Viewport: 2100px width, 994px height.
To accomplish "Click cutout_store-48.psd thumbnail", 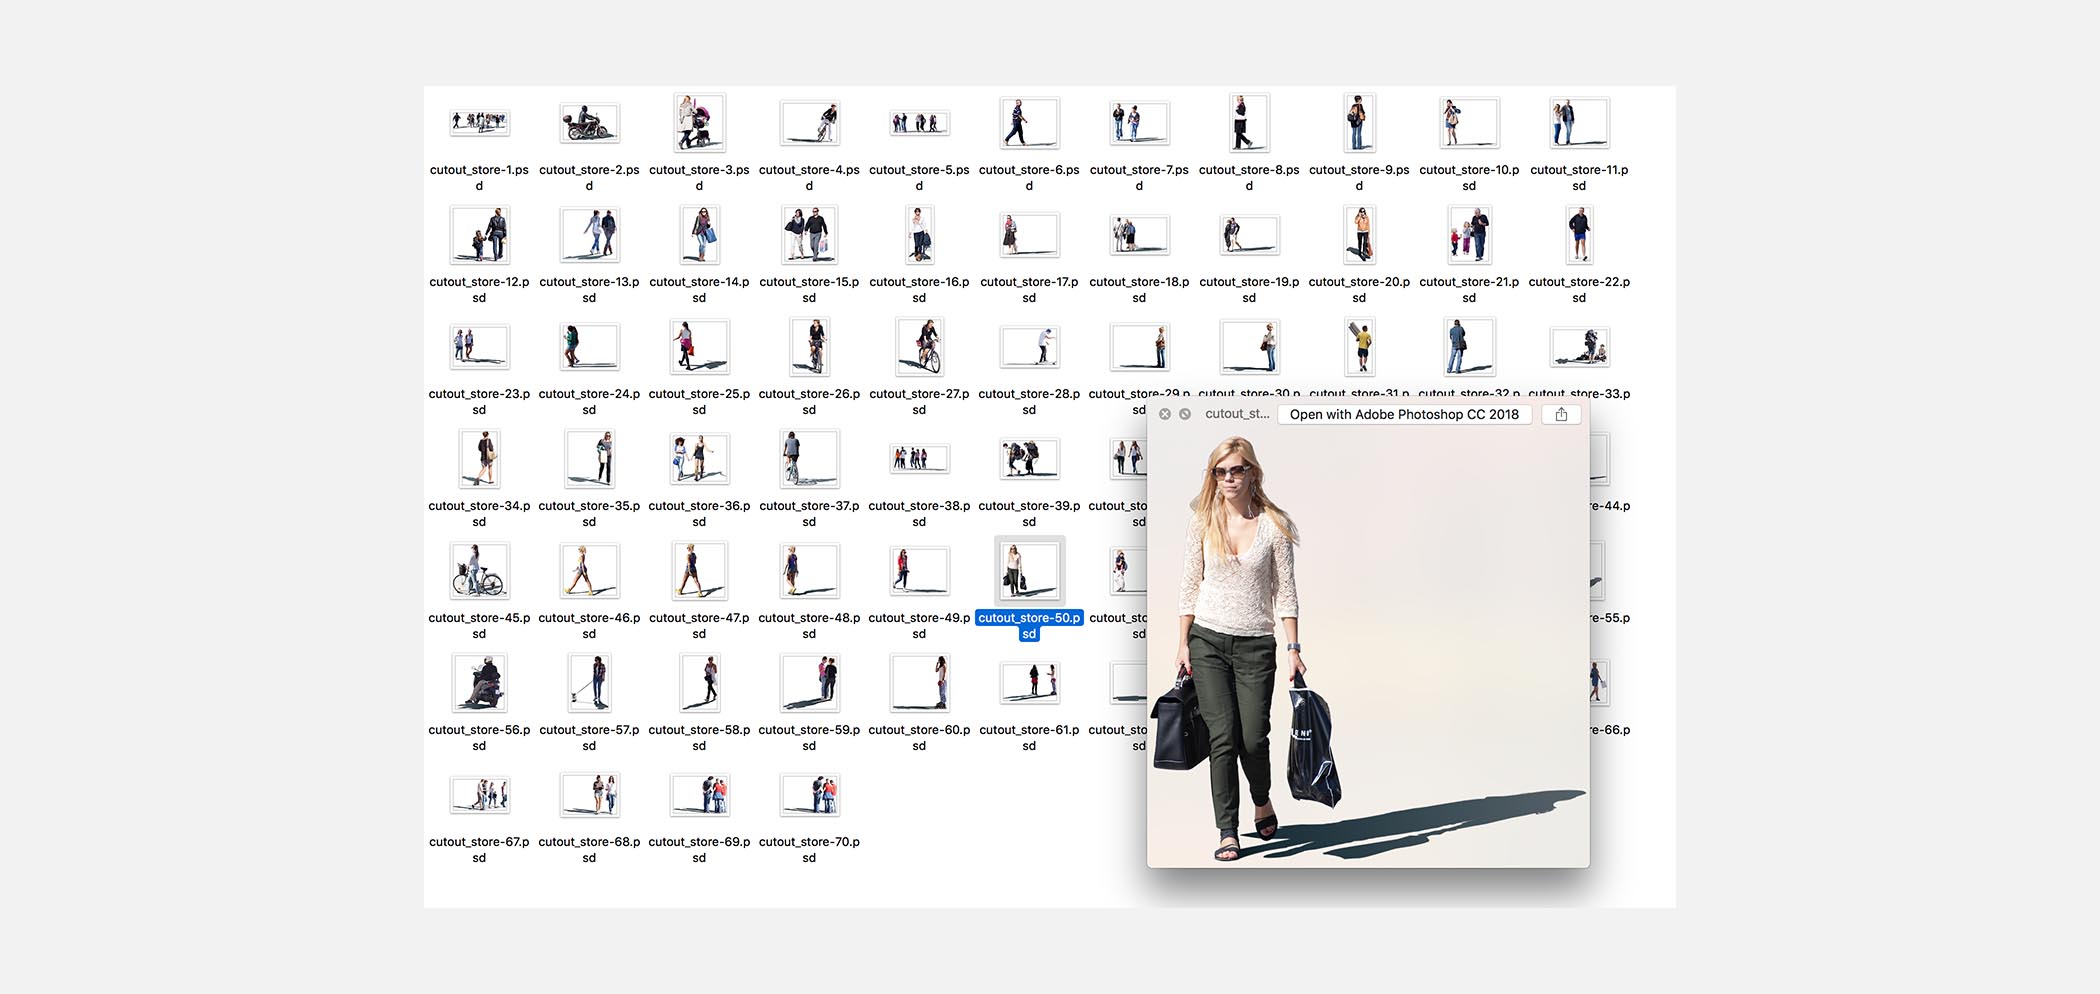I will click(x=810, y=571).
